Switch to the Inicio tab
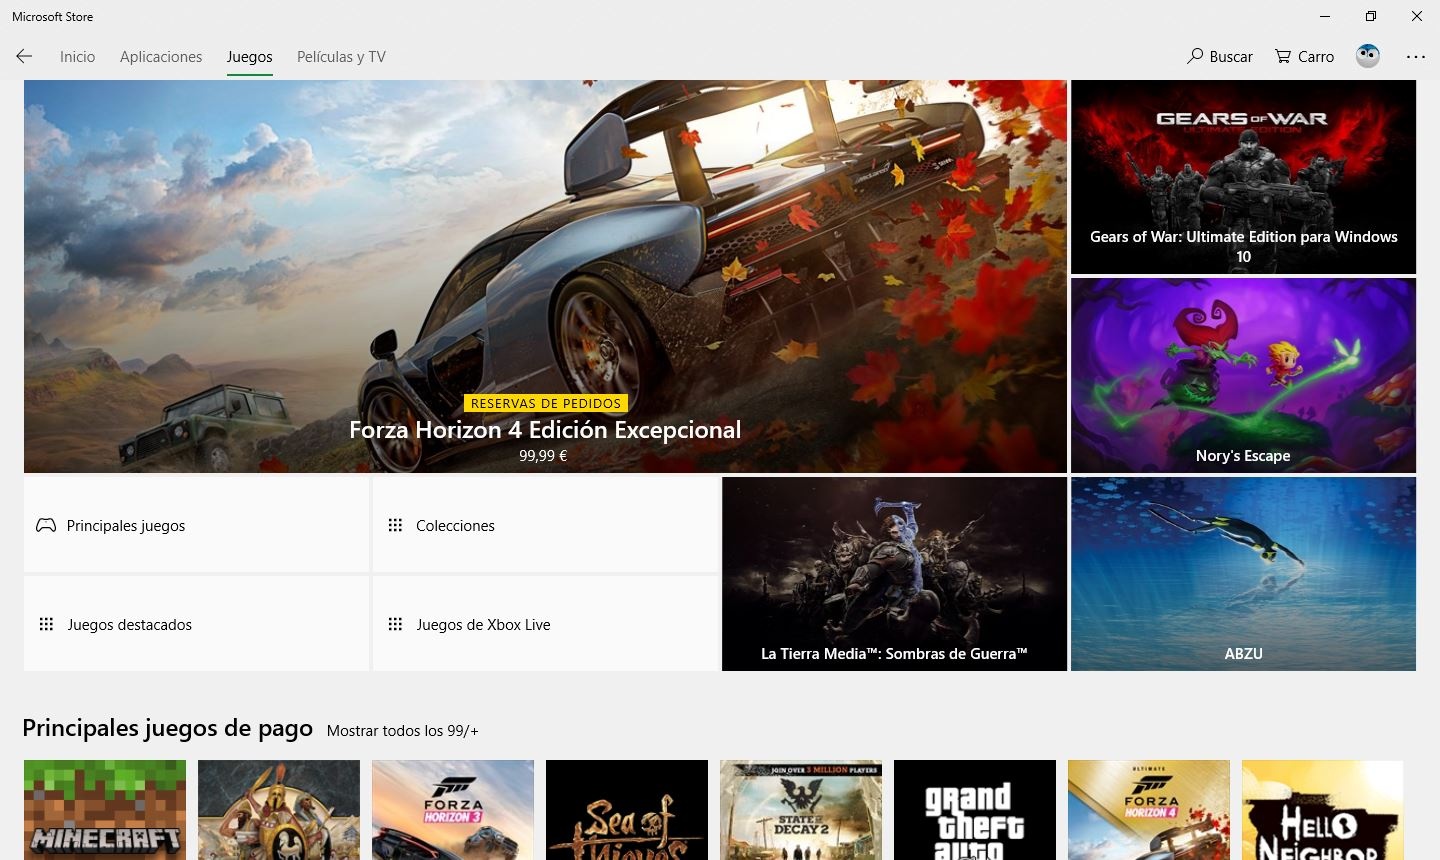The image size is (1440, 860). (x=77, y=57)
